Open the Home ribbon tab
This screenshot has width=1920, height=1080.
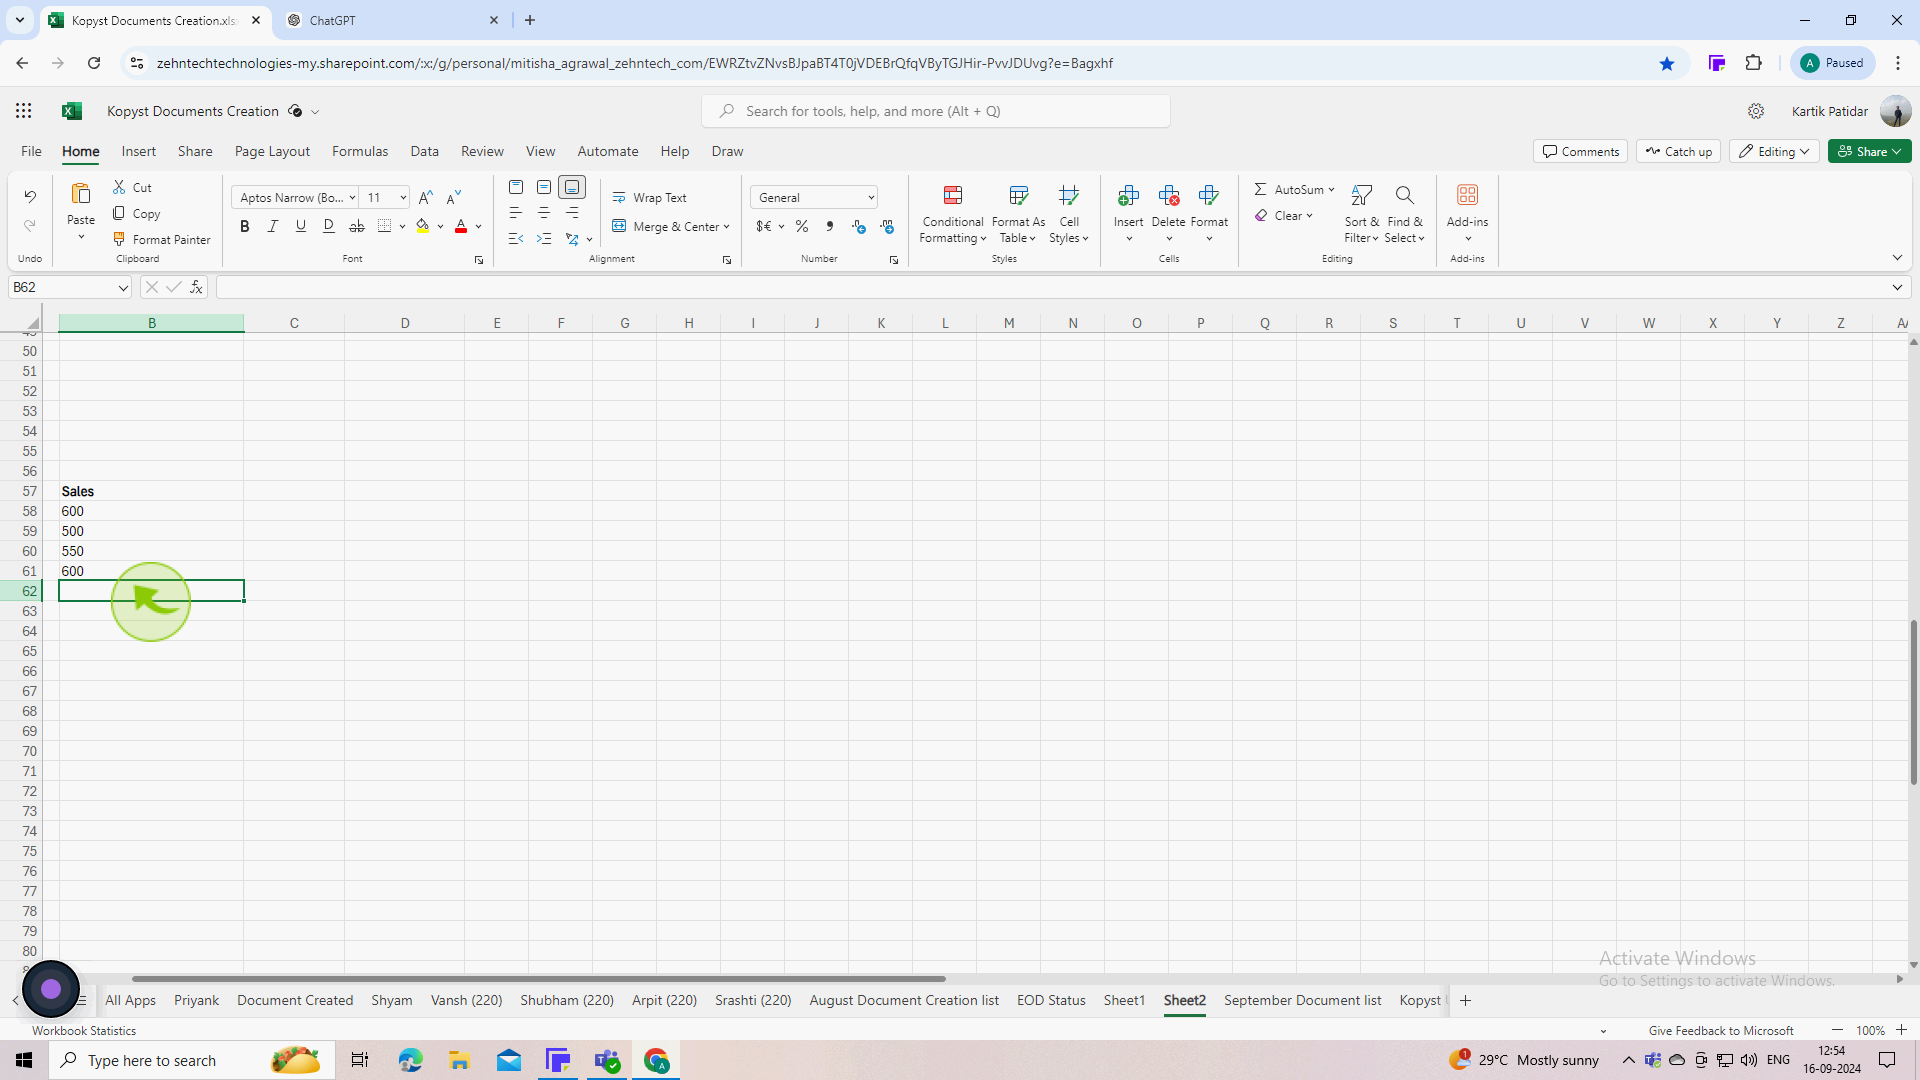pos(80,150)
